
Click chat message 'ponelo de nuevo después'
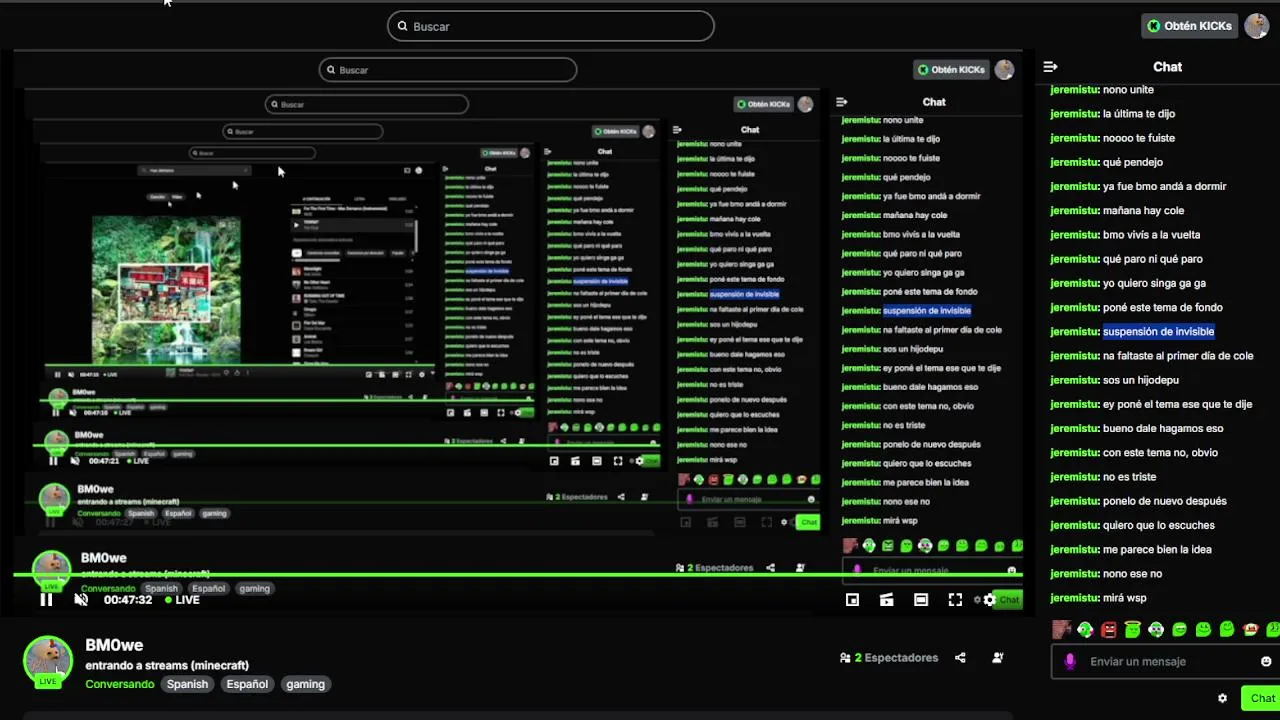pos(1164,501)
